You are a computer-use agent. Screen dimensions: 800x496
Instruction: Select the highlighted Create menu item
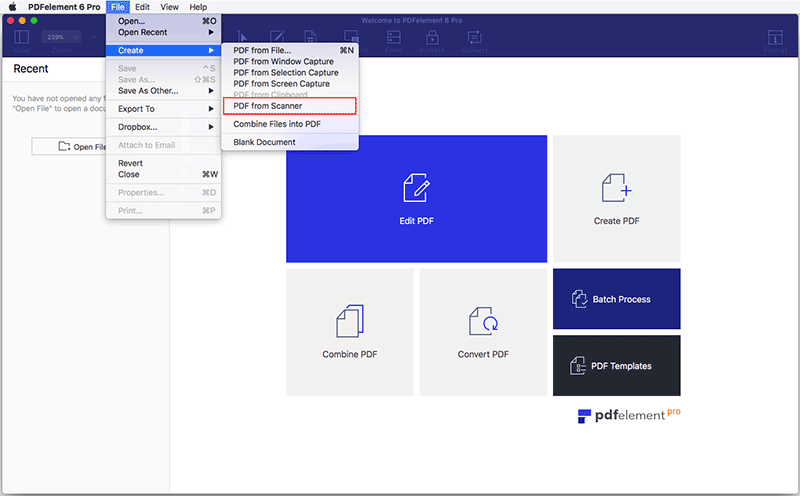tap(163, 50)
